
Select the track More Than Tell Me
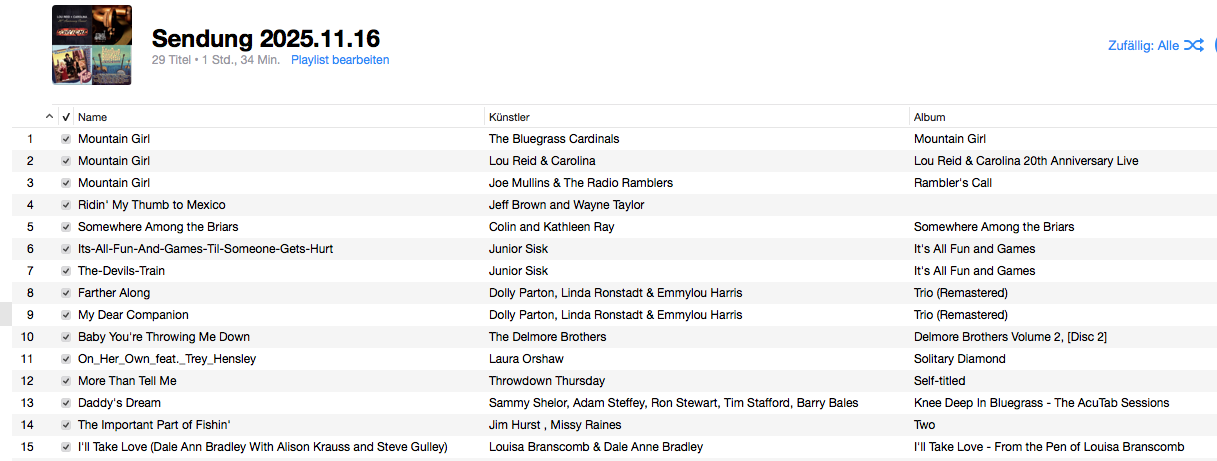(x=125, y=381)
